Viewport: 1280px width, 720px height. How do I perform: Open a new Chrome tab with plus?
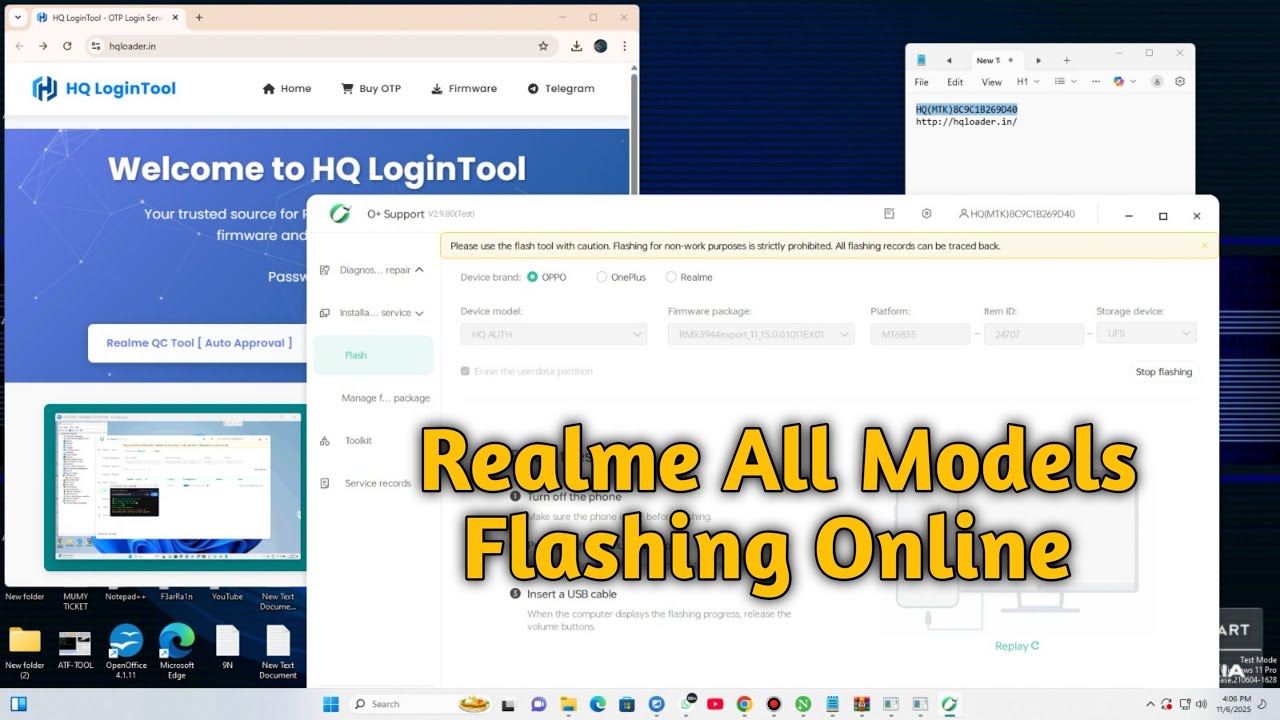tap(199, 17)
